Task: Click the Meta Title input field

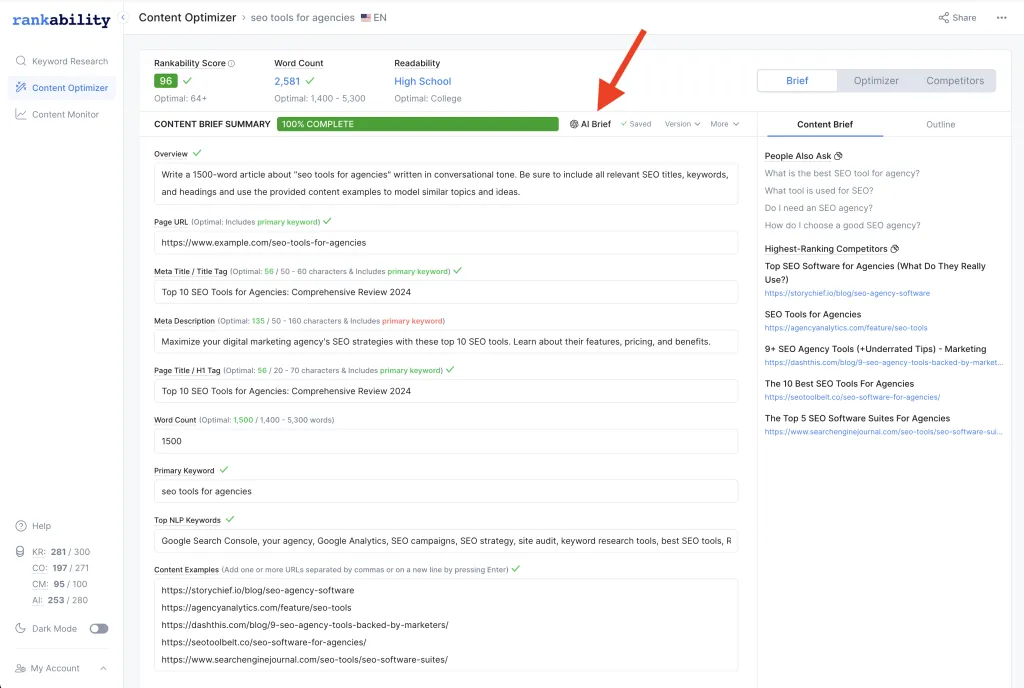Action: click(x=446, y=292)
